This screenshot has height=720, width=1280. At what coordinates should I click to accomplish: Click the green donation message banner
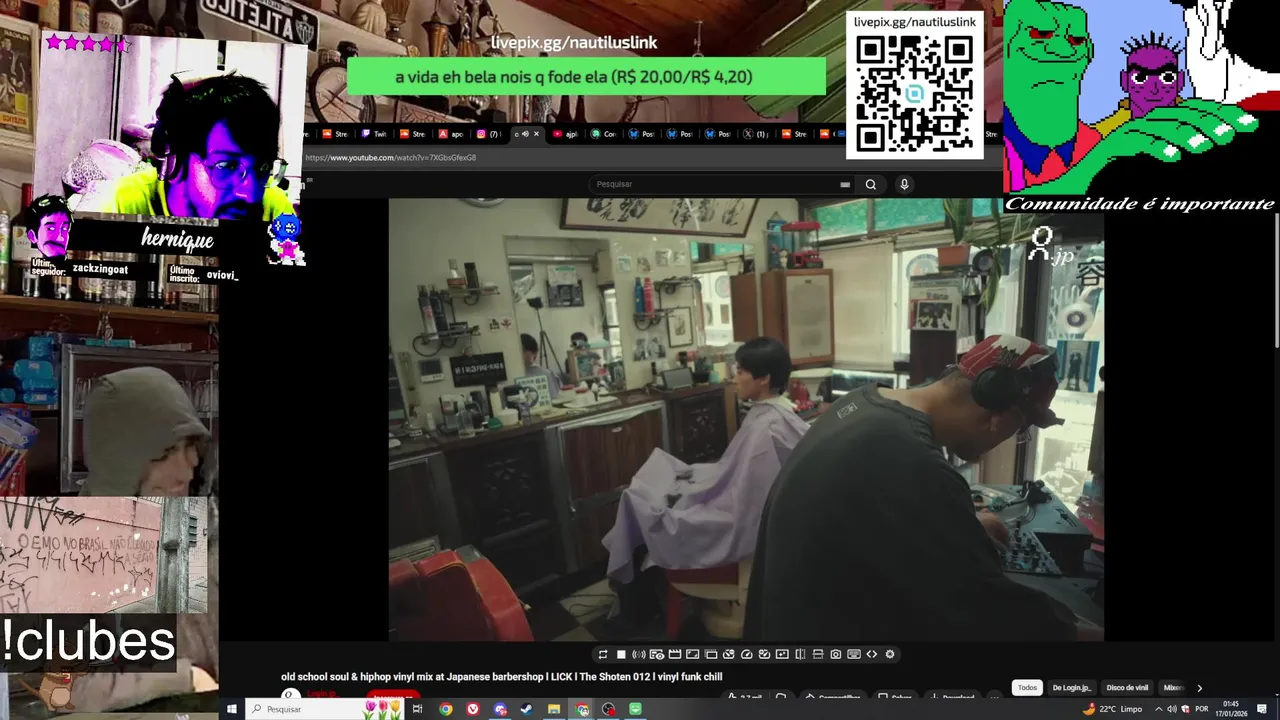586,77
